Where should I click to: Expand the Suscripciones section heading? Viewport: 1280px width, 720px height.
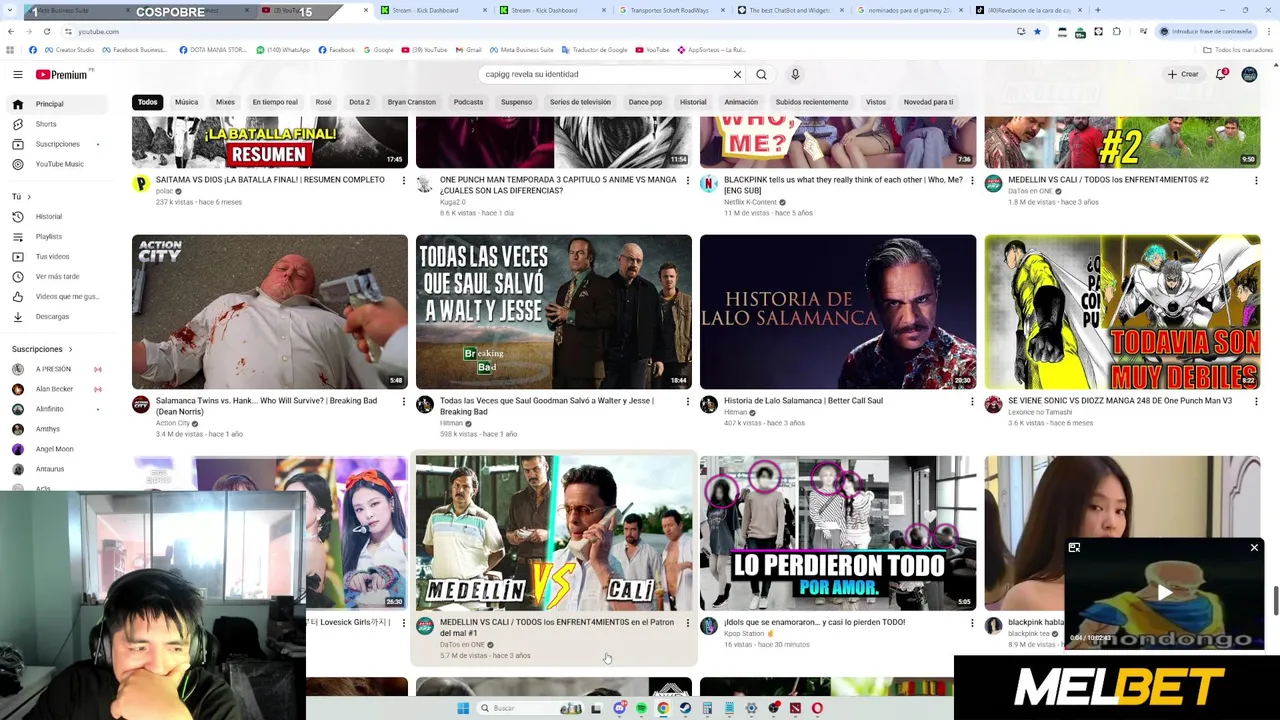(x=42, y=349)
